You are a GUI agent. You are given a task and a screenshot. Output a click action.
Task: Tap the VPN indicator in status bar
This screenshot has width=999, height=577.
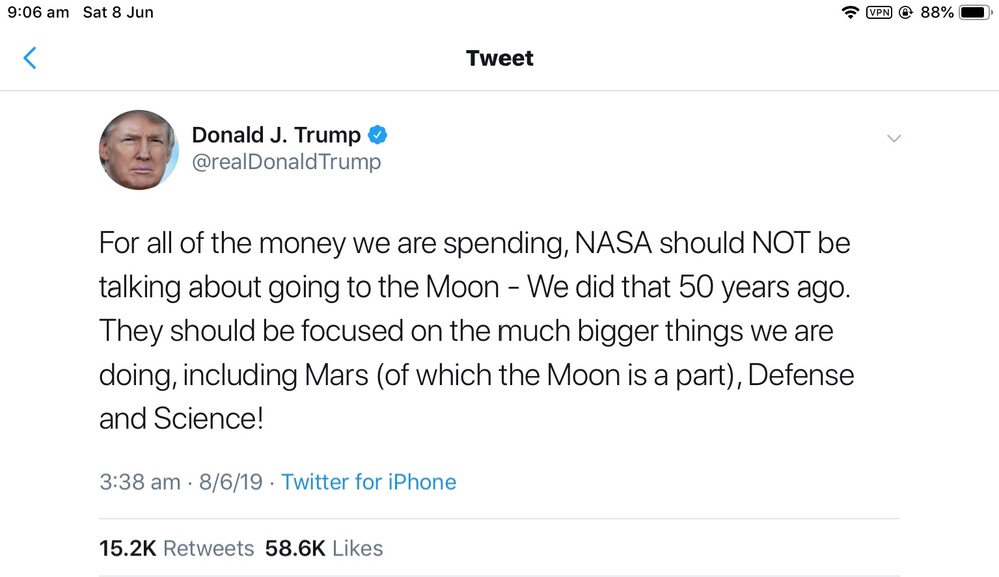[x=879, y=13]
